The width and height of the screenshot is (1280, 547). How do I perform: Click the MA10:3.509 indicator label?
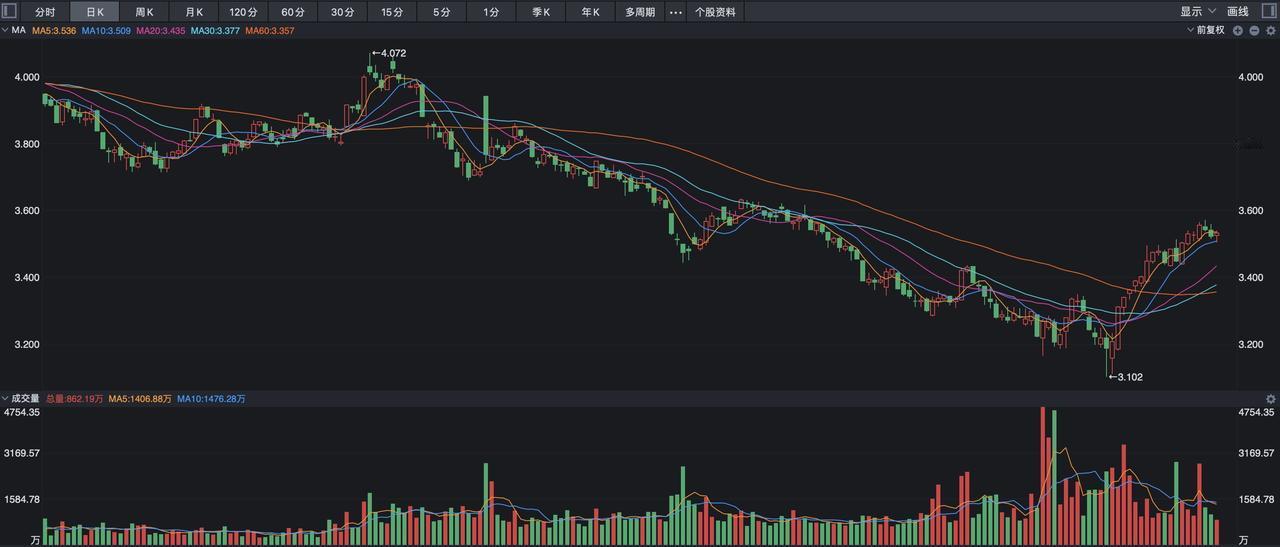106,31
